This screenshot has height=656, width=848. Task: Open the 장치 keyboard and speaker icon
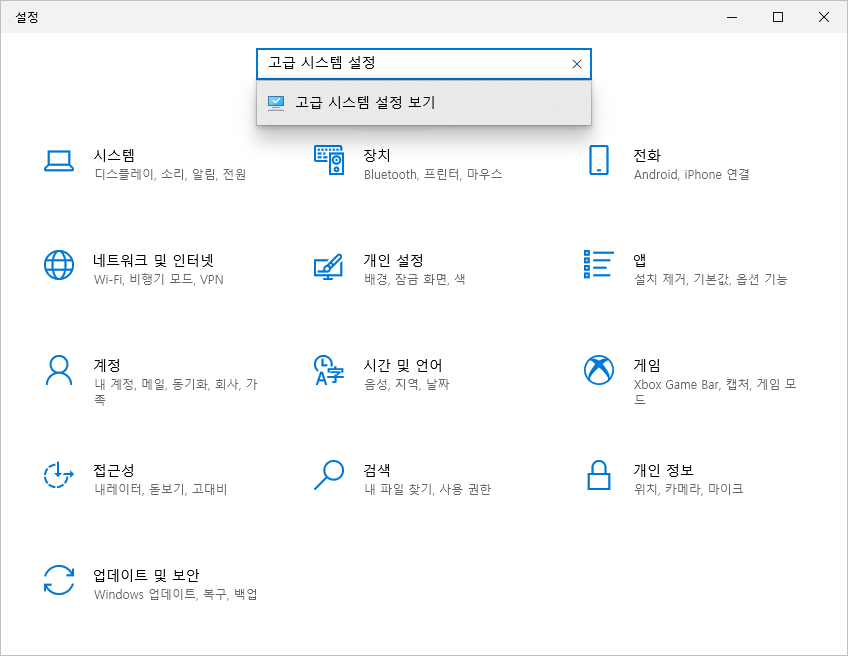[329, 160]
